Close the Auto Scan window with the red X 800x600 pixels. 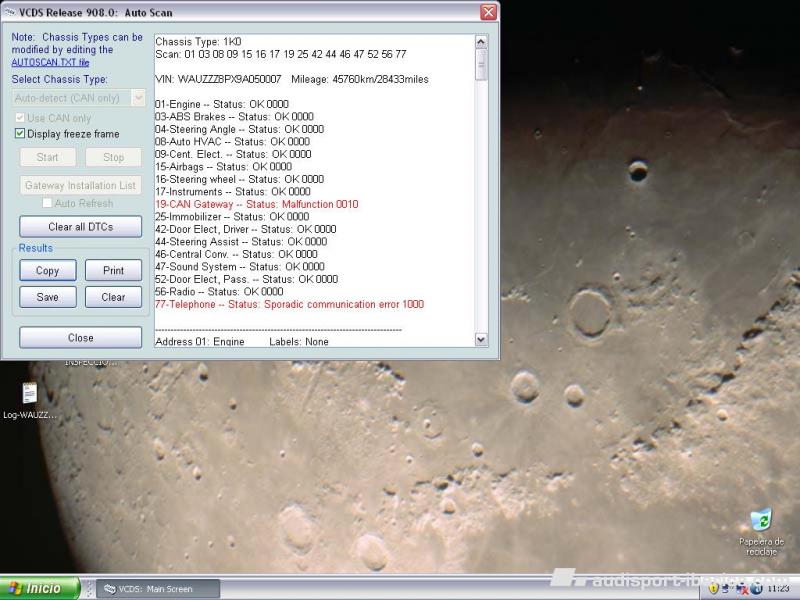tap(488, 12)
